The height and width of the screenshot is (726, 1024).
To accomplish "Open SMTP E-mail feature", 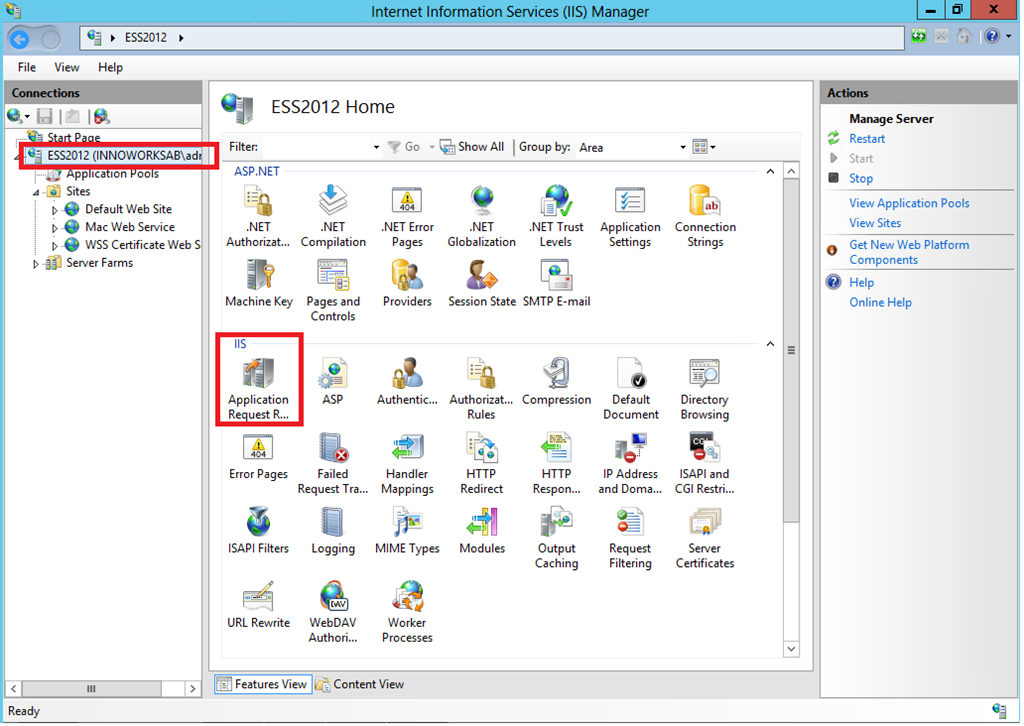I will pyautogui.click(x=556, y=283).
